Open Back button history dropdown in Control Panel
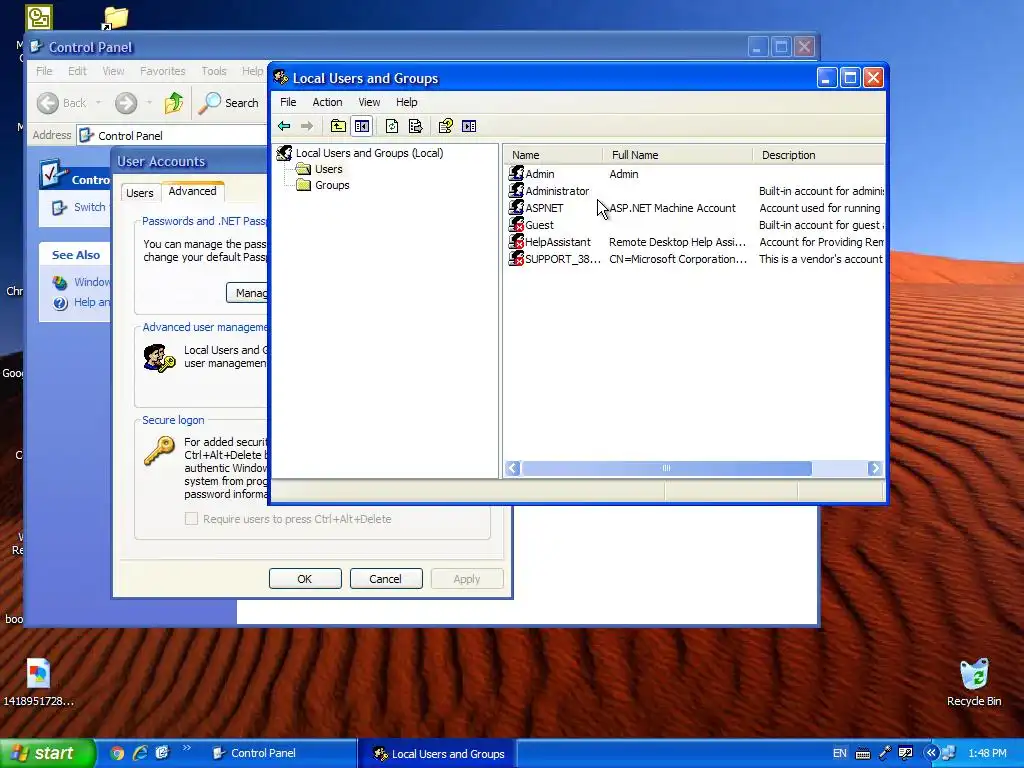1024x768 pixels. pyautogui.click(x=99, y=103)
